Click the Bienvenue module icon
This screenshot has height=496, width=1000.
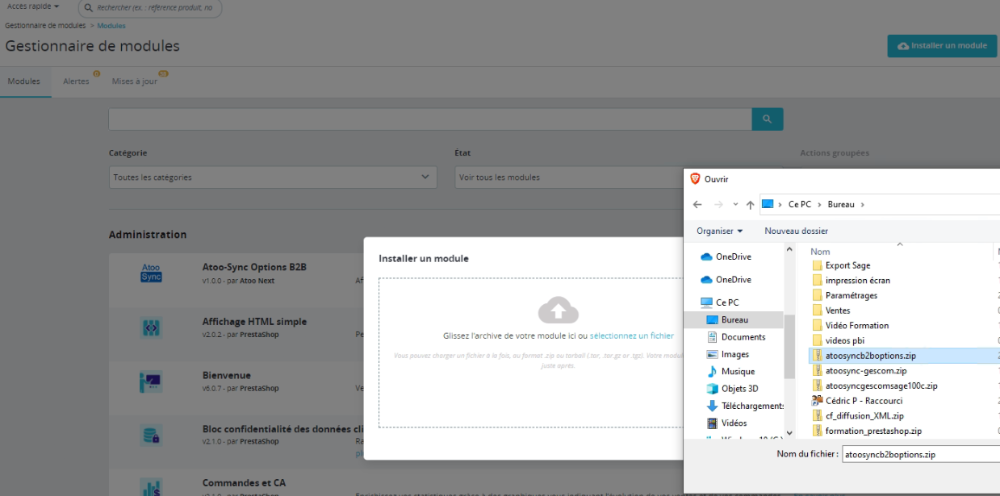(151, 382)
